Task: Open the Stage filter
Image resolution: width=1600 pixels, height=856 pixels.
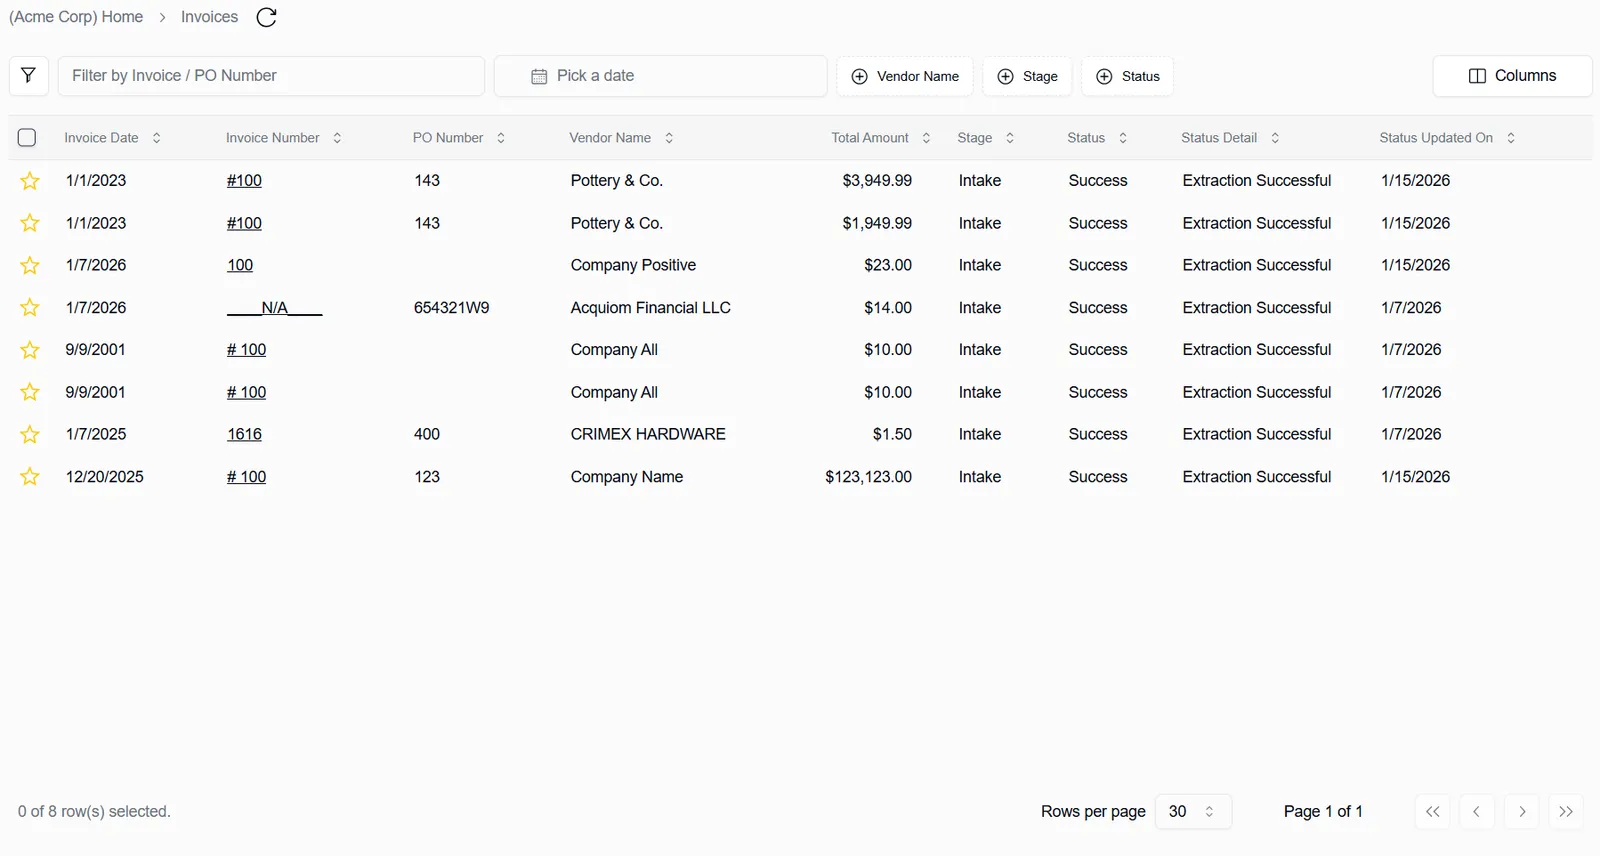Action: (x=1027, y=76)
